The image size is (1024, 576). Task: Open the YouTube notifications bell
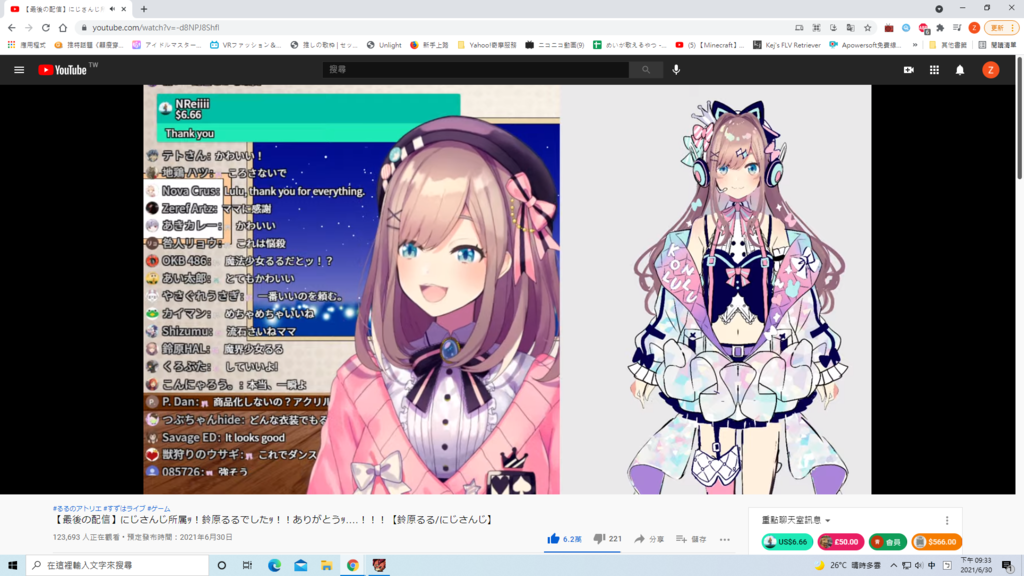point(960,70)
